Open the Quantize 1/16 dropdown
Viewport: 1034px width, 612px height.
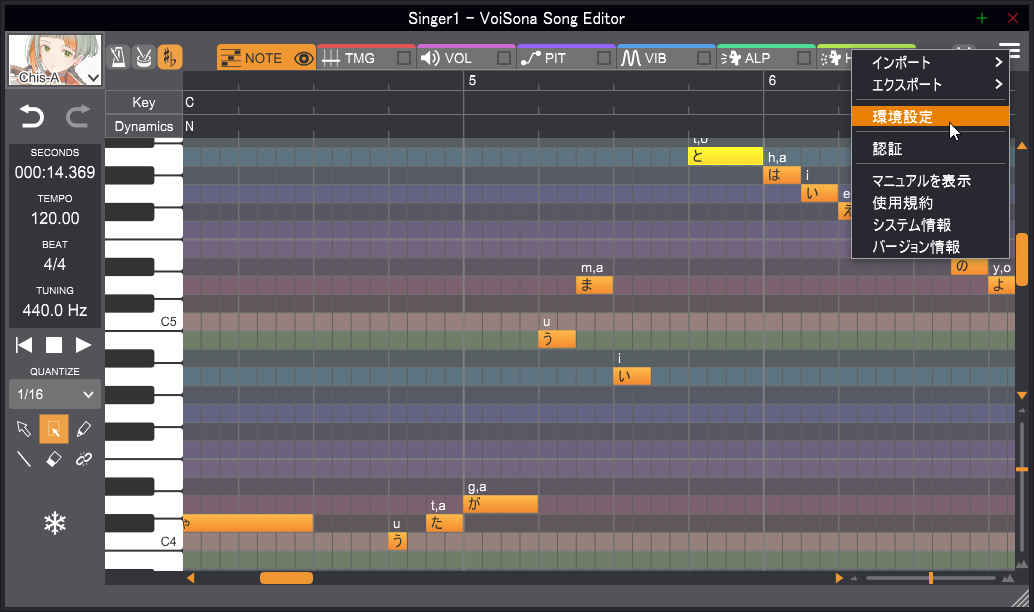coord(55,395)
